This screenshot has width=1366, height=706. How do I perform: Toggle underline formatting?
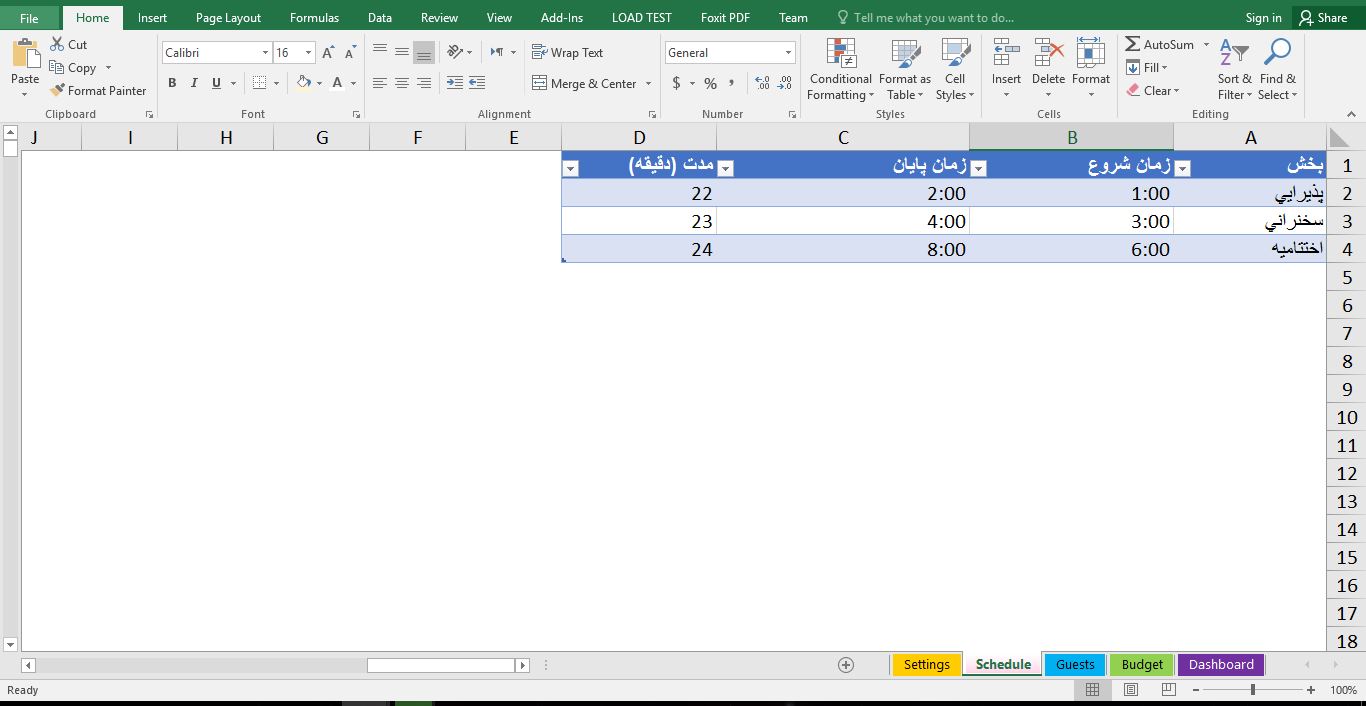[x=216, y=83]
